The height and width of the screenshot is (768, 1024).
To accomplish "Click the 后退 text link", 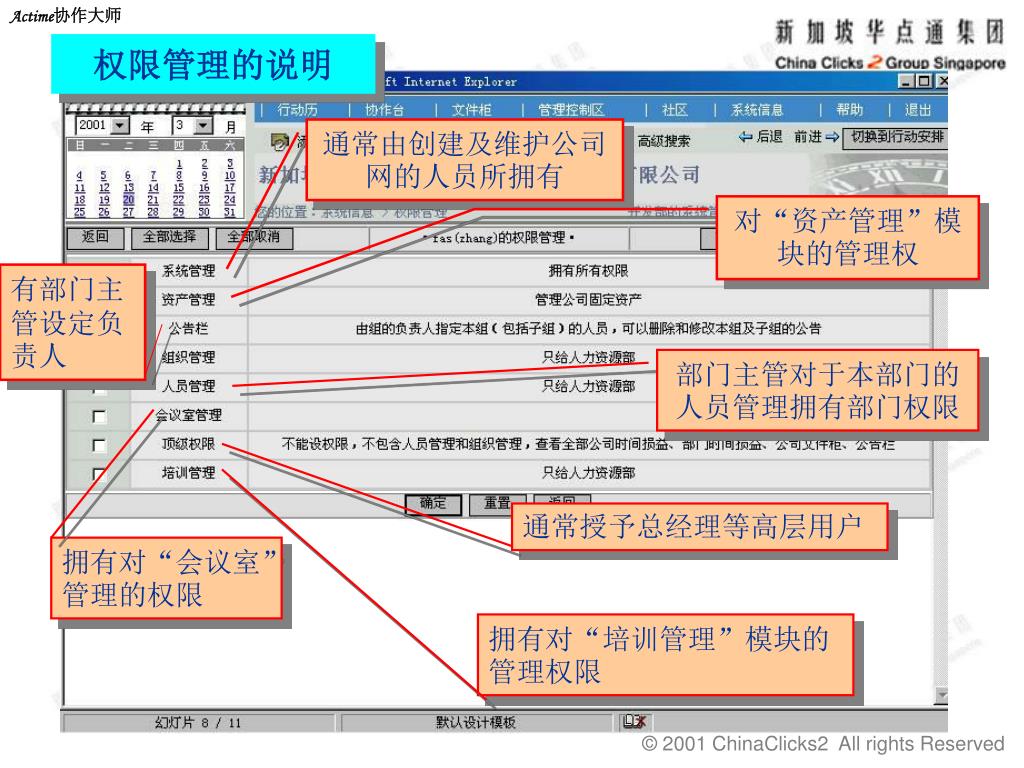I will coord(769,136).
